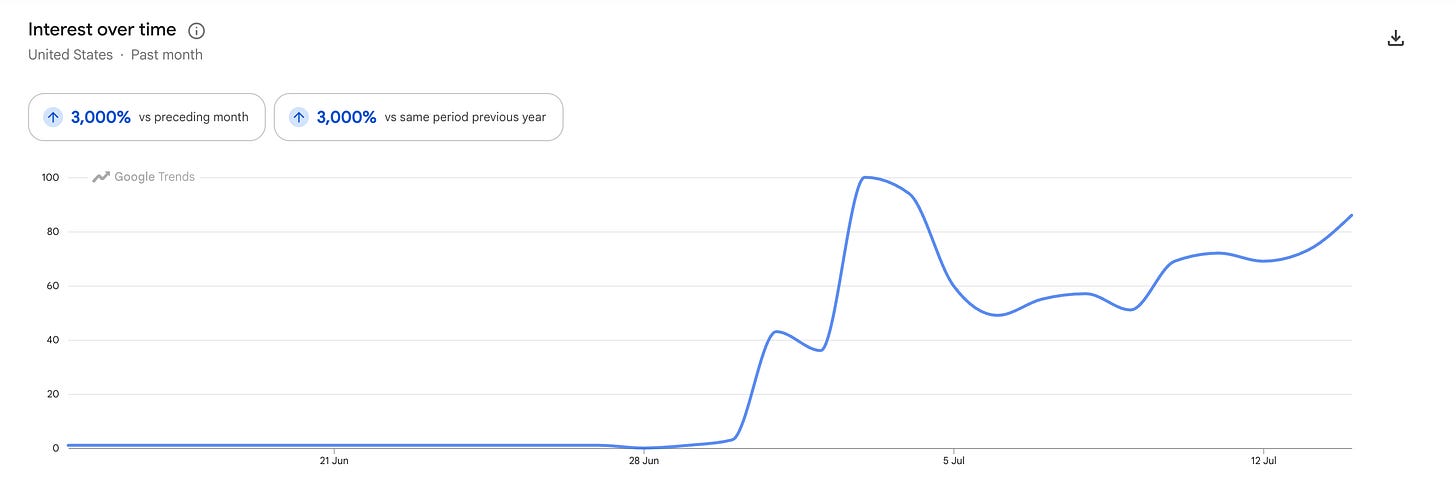Click the info icon beside Interest over time
This screenshot has width=1456, height=501.
pyautogui.click(x=197, y=31)
